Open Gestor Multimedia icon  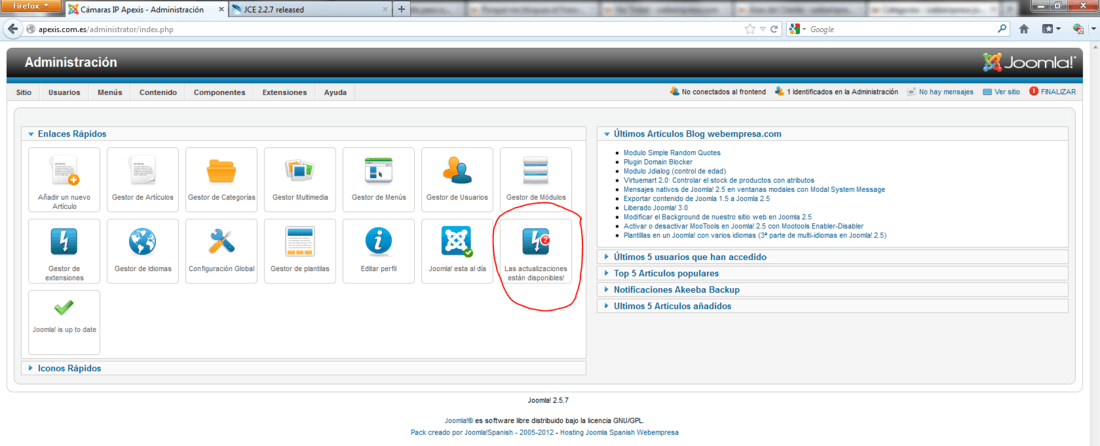coord(300,179)
